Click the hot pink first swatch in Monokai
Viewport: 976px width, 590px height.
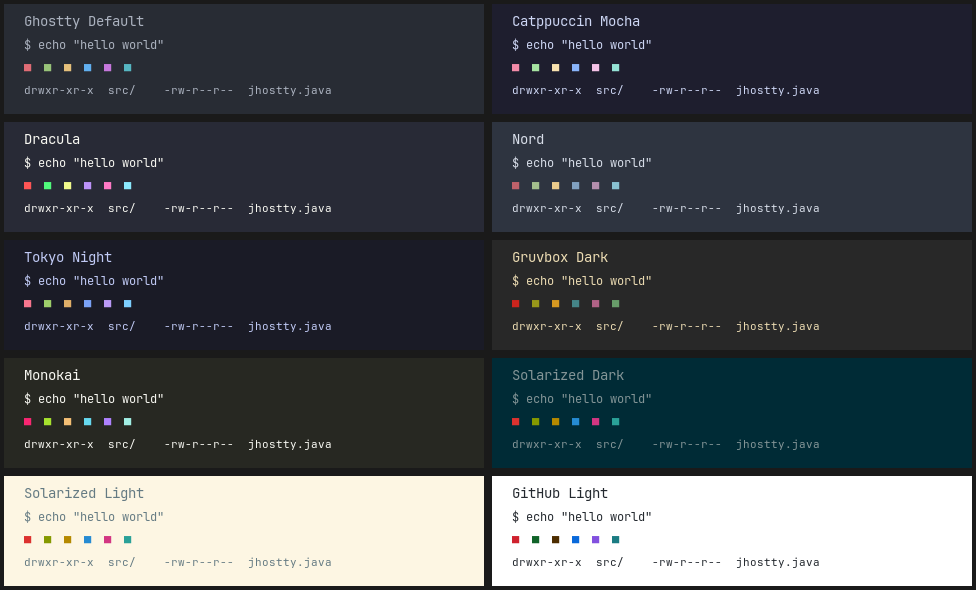27,421
